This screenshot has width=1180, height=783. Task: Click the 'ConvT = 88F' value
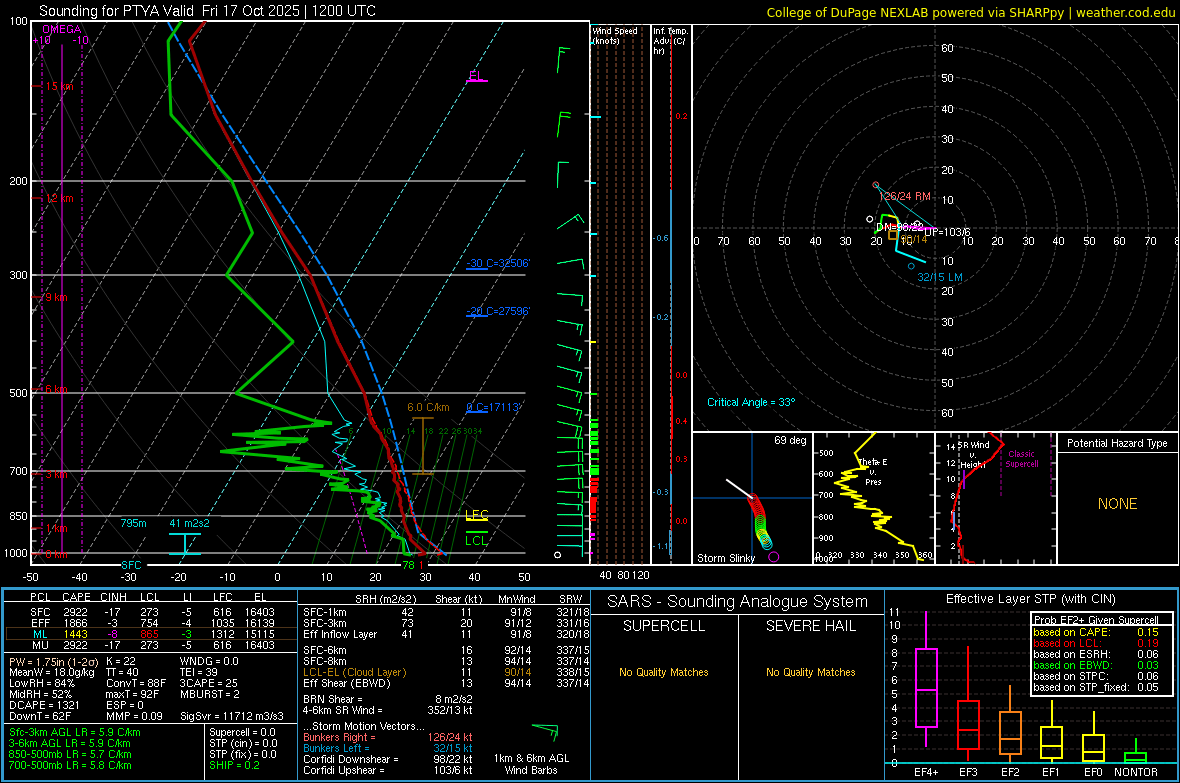point(136,684)
